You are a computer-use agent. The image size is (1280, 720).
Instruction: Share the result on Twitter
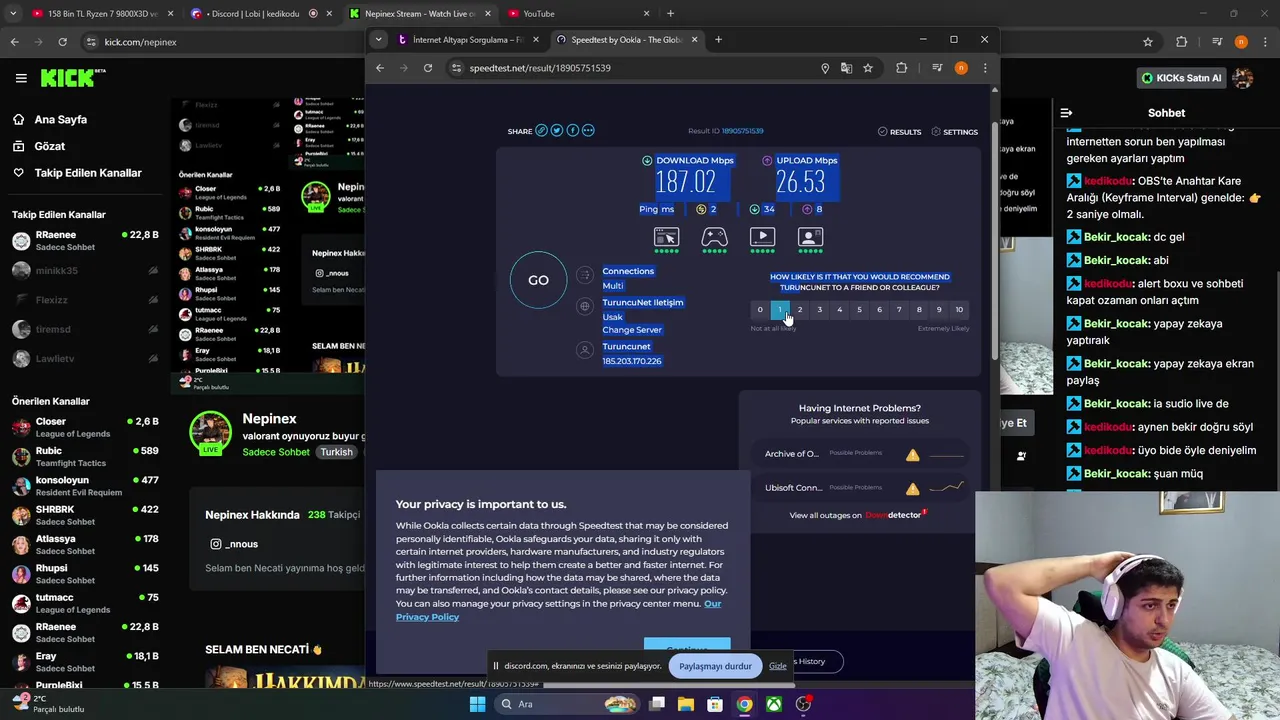(557, 130)
